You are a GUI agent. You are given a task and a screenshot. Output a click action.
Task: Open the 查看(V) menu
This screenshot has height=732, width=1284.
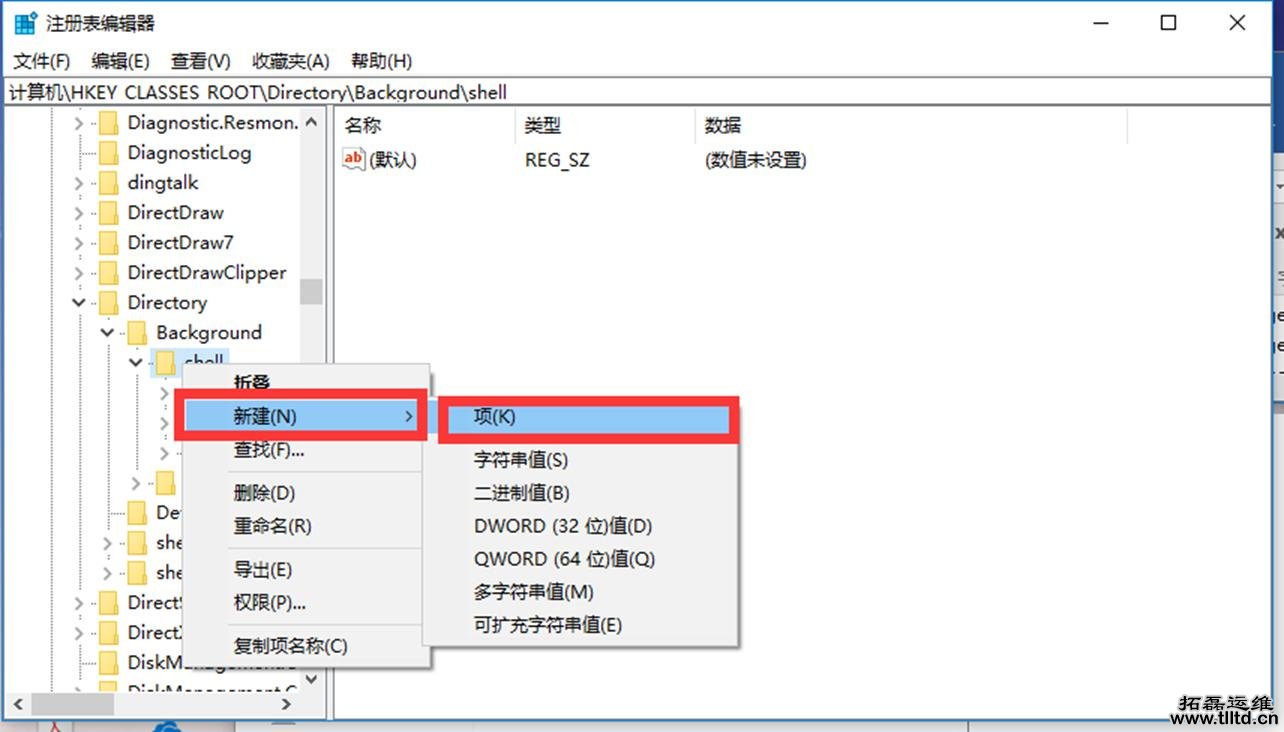point(199,61)
